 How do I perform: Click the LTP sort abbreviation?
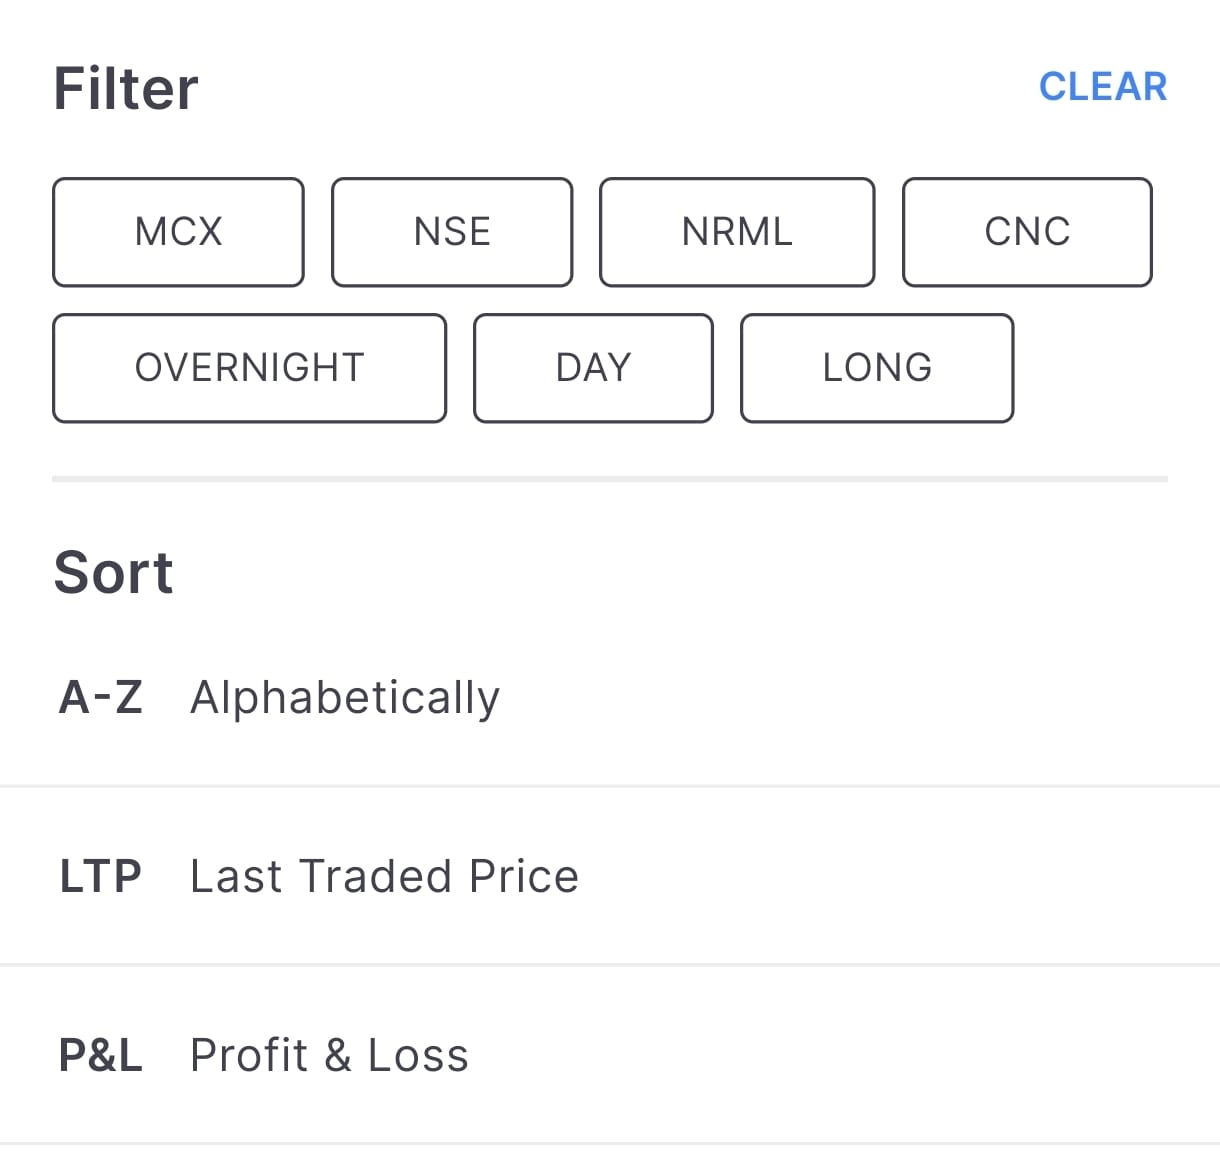[x=101, y=876]
